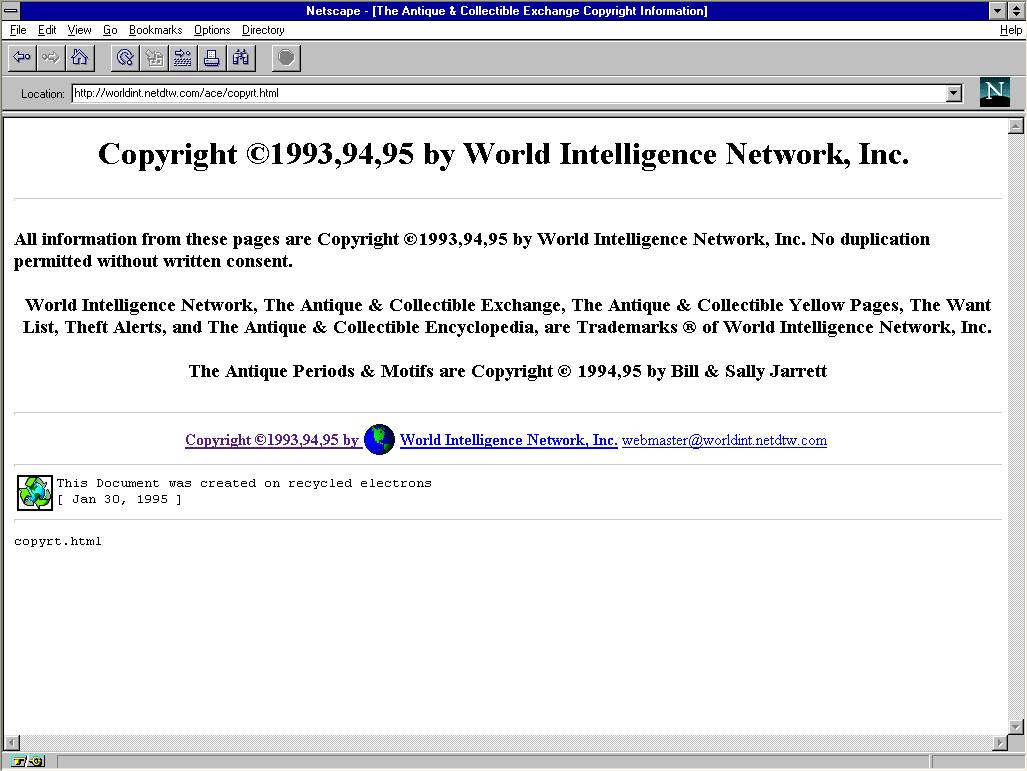Viewport: 1027px width, 771px height.
Task: Follow the 'Copyright ©1993,94,95 by' link
Action: 272,440
